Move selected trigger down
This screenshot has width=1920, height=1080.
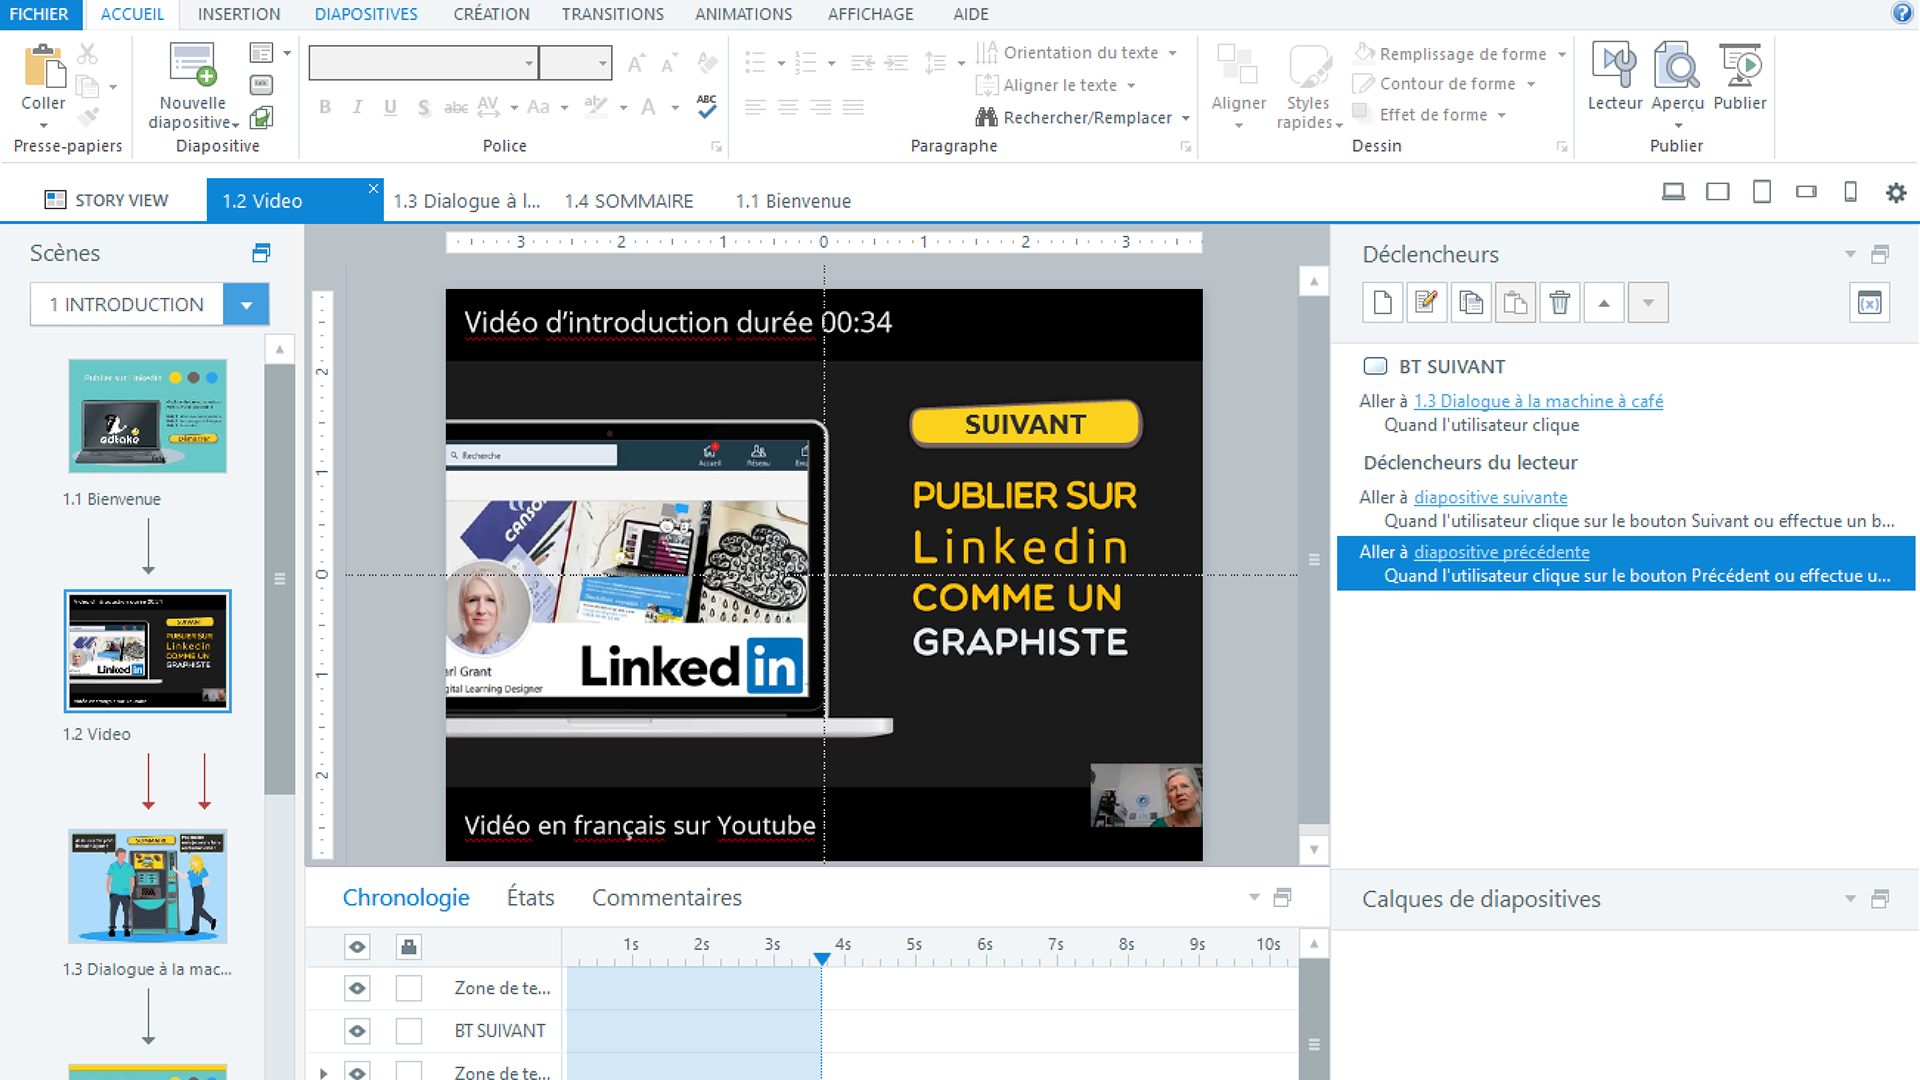point(1648,303)
